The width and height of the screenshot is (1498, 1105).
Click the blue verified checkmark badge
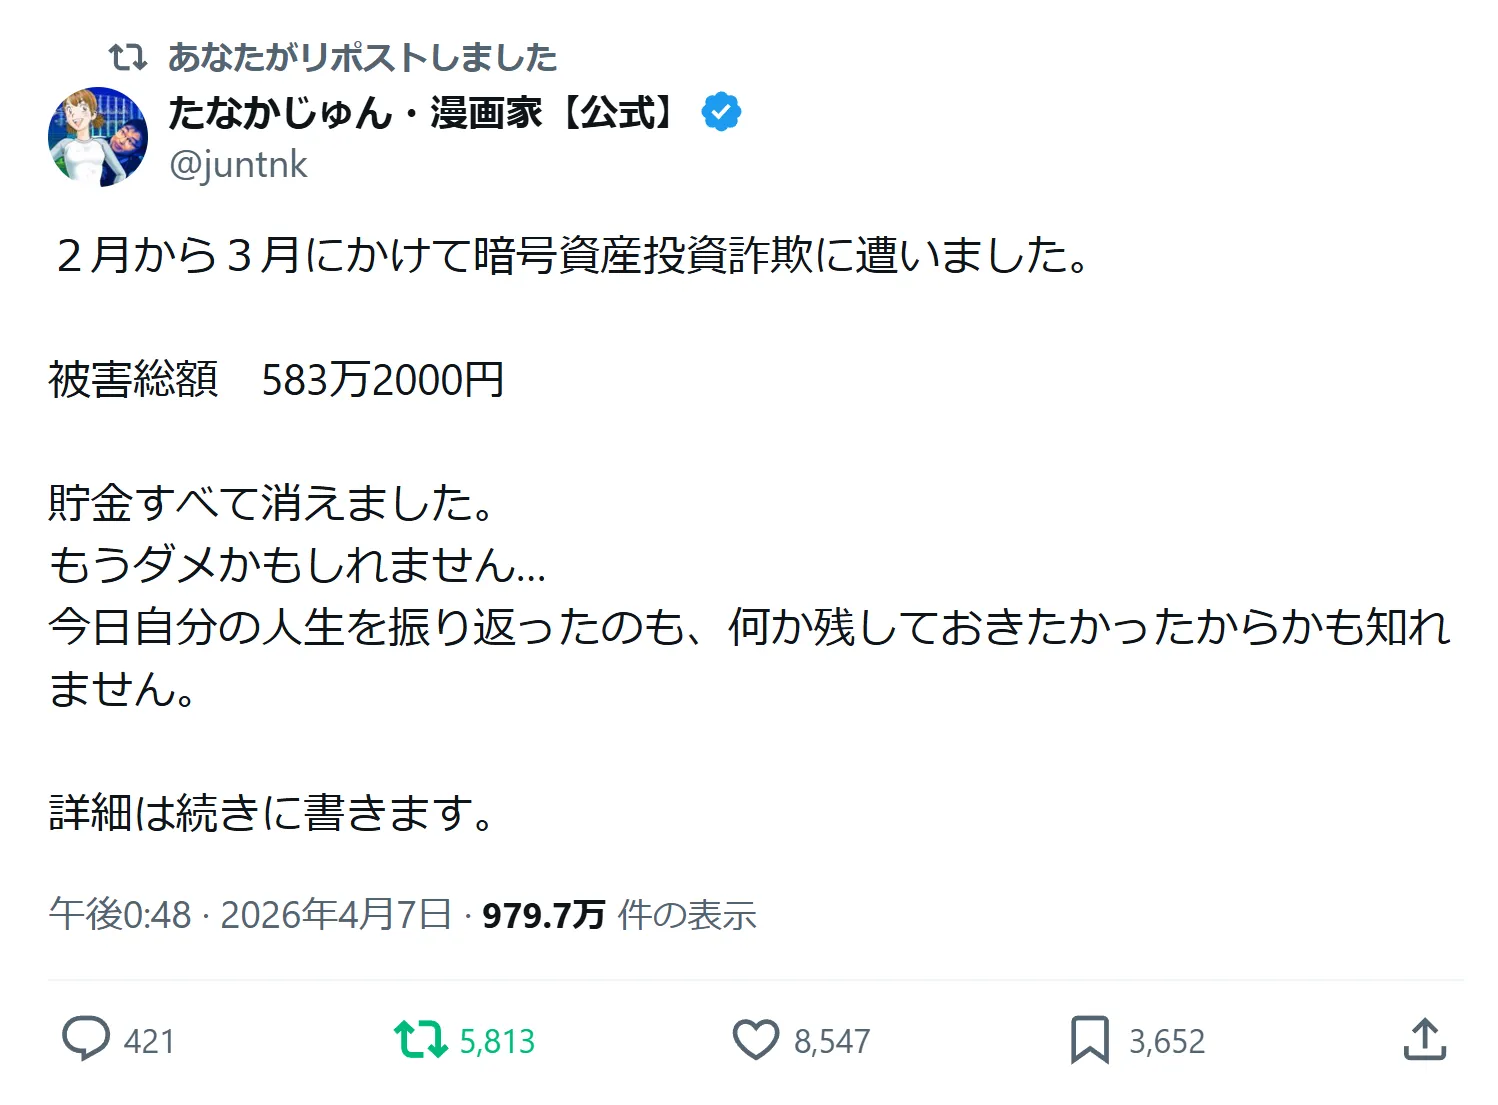tap(722, 112)
